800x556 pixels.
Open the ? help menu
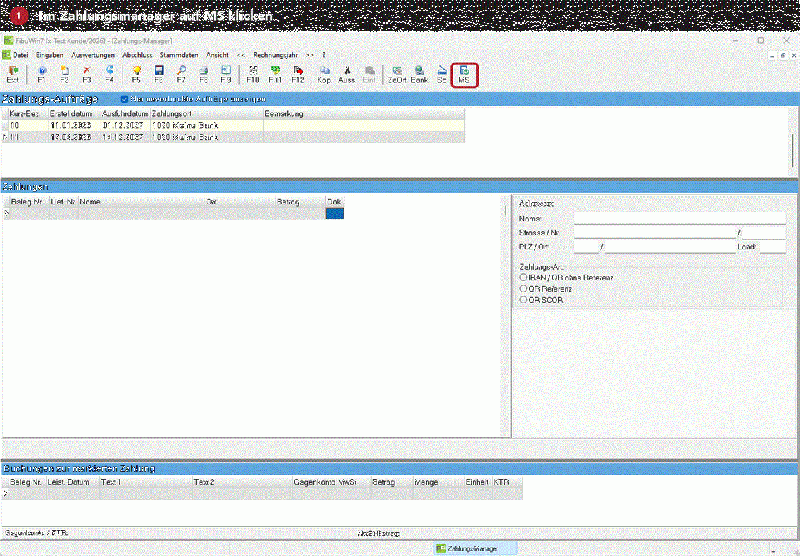(323, 55)
